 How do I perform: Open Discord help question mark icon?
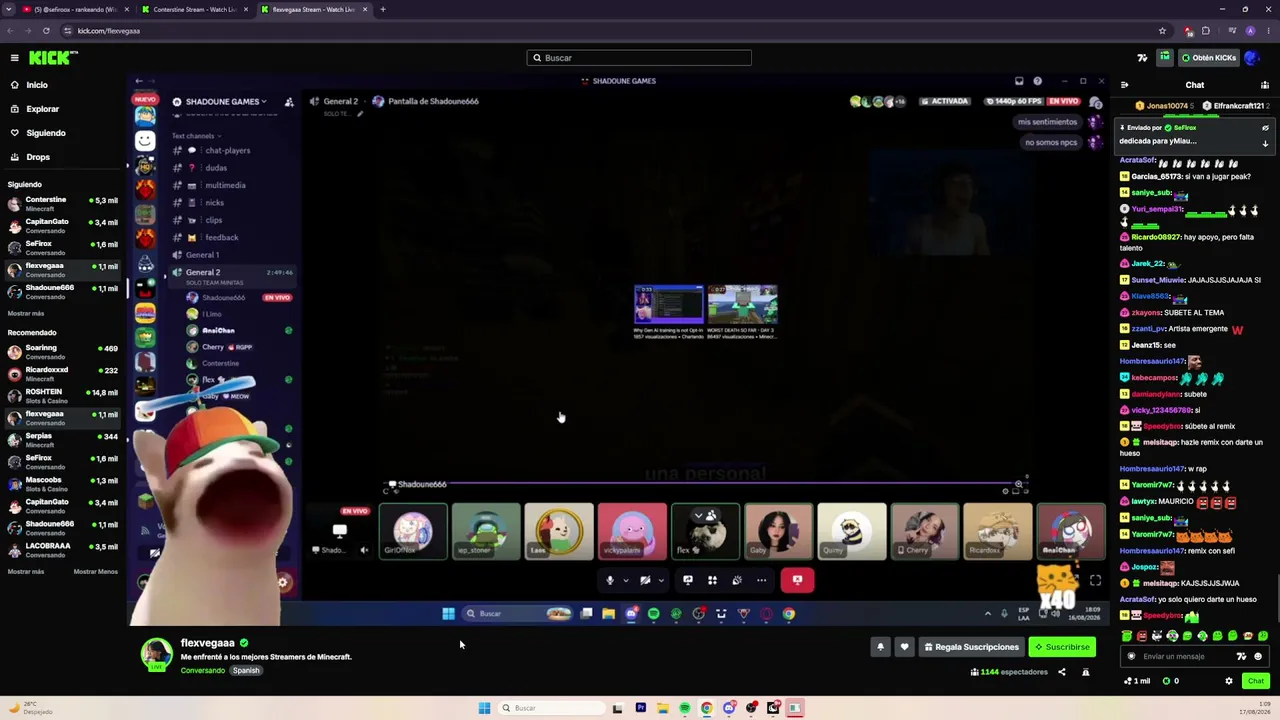pos(1038,81)
